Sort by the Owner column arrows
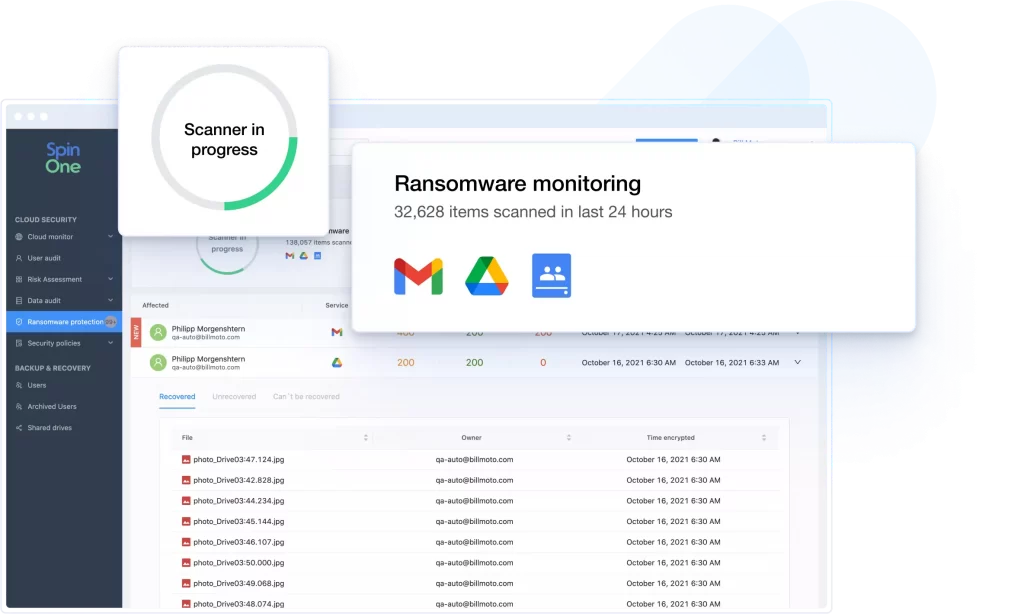1024x614 pixels. (x=569, y=438)
